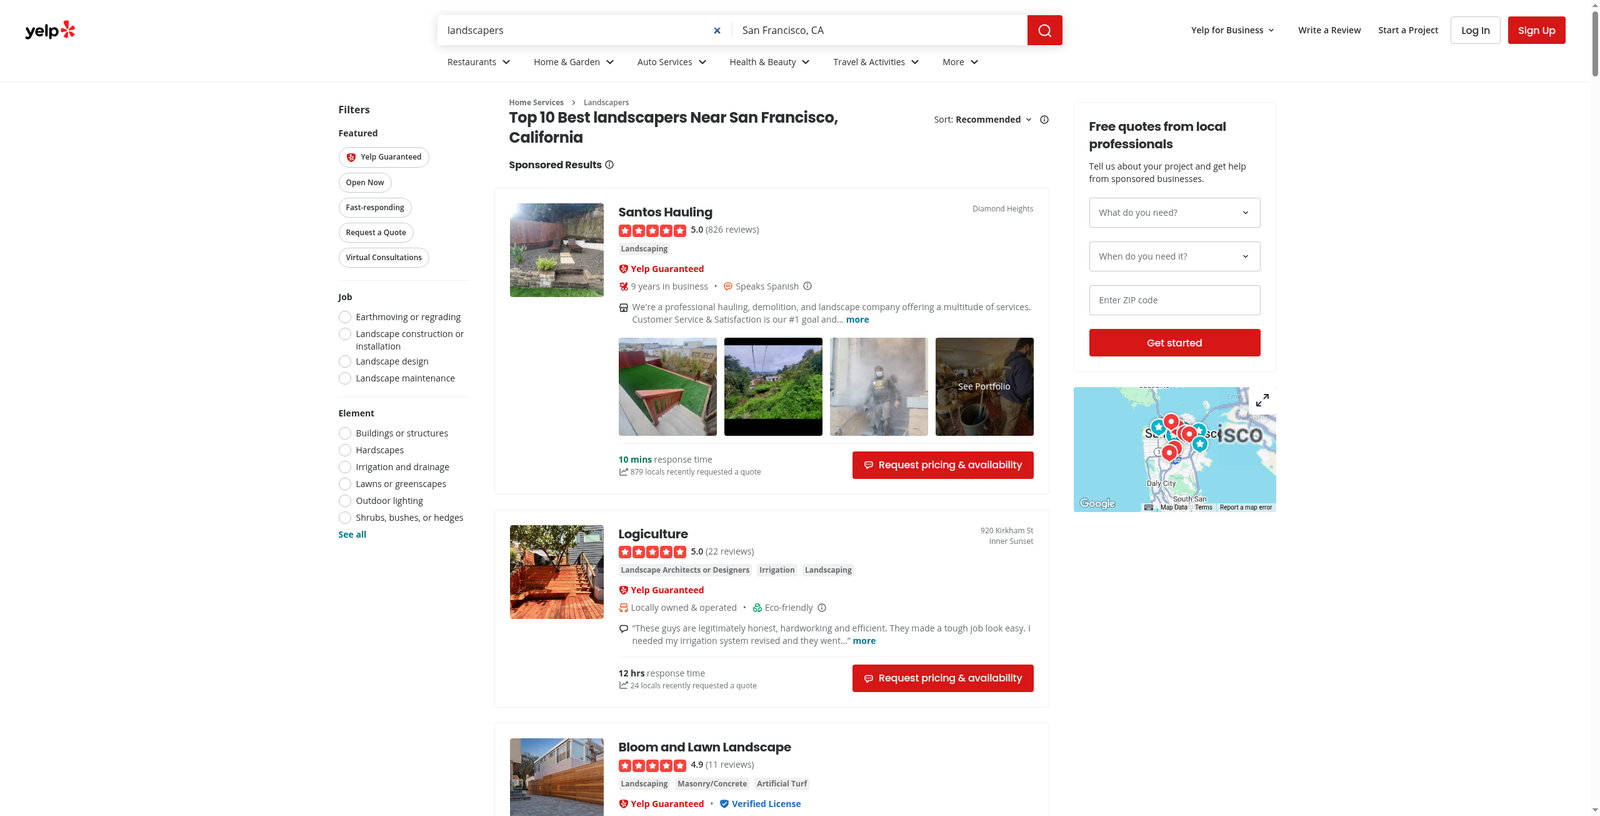The width and height of the screenshot is (1600, 816).
Task: Expand the map to full view
Action: tap(1262, 400)
